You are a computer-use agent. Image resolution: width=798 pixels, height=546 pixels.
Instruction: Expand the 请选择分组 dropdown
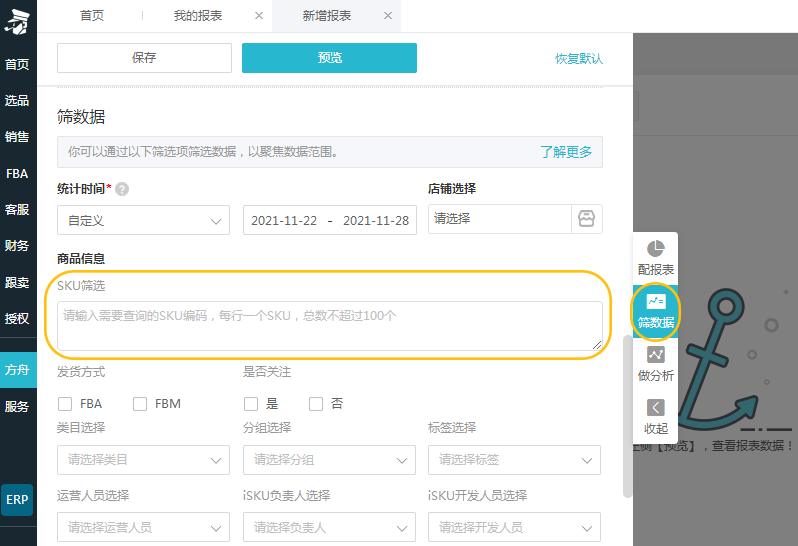[329, 460]
